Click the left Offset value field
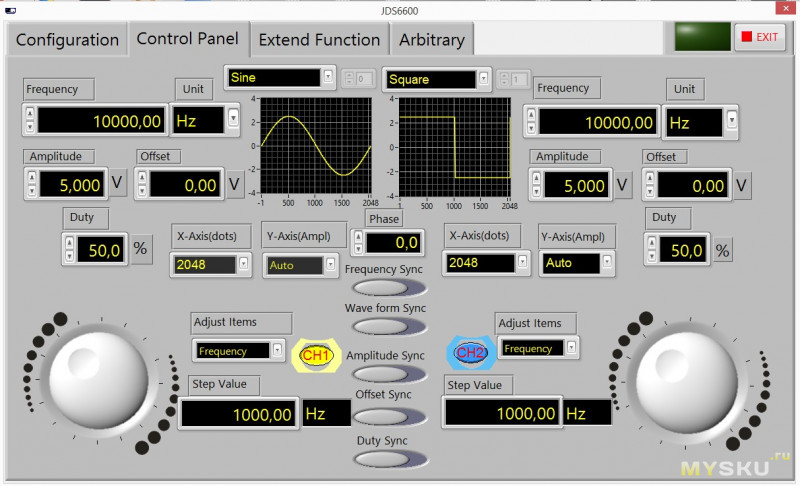Screen dimensions: 800x486 188,185
